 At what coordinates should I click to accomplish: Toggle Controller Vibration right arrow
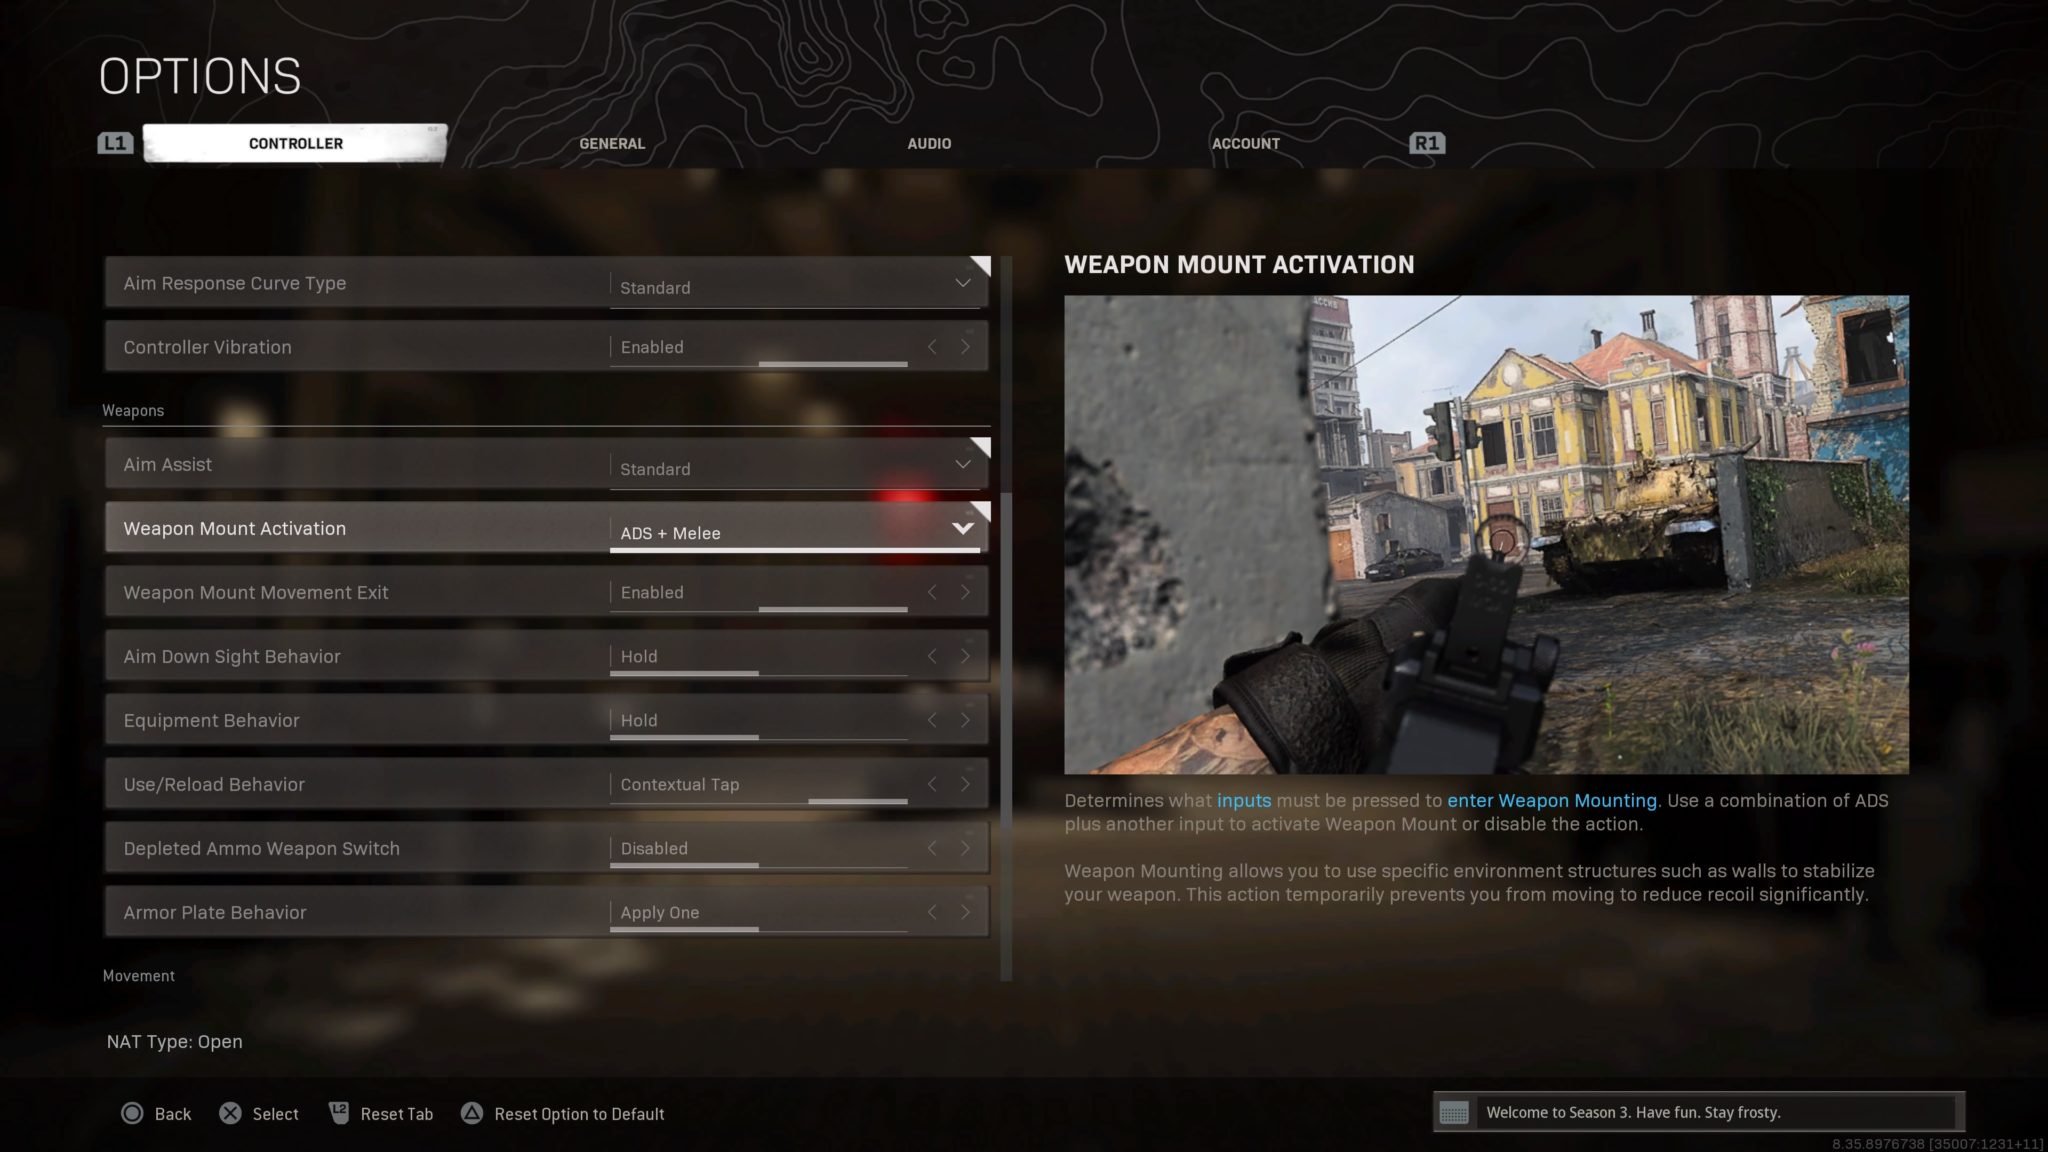965,346
